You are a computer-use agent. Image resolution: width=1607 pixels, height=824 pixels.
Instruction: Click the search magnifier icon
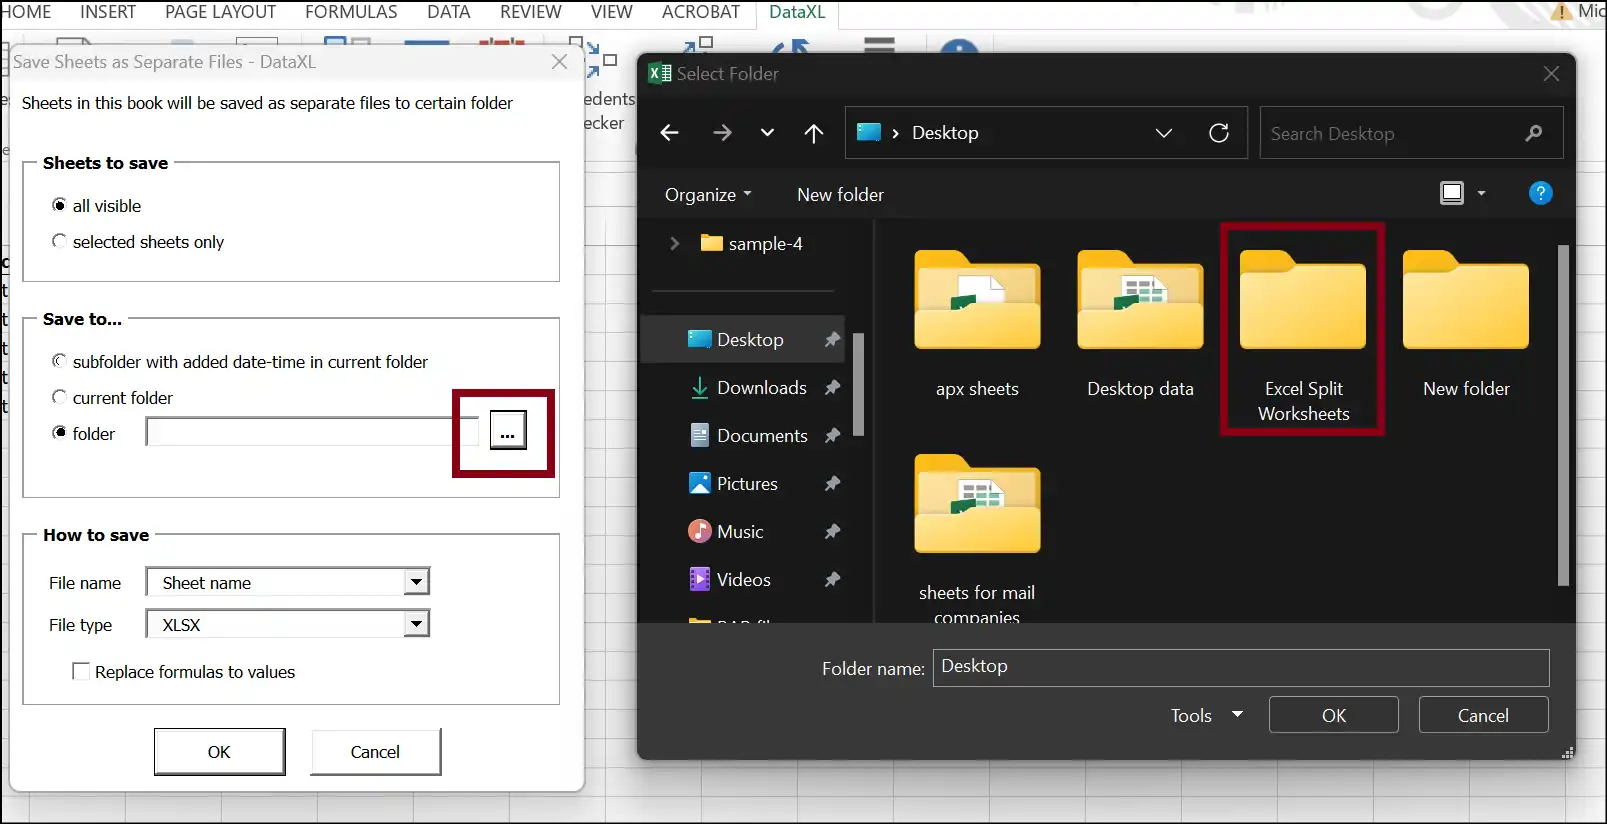1534,133
